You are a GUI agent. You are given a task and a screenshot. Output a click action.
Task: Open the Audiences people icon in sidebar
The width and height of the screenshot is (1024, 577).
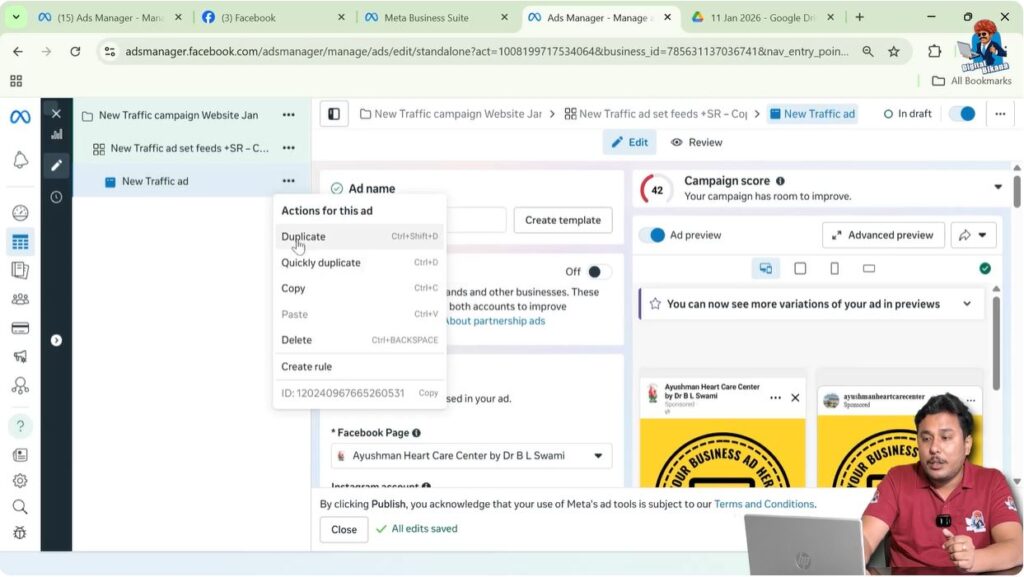pos(20,298)
